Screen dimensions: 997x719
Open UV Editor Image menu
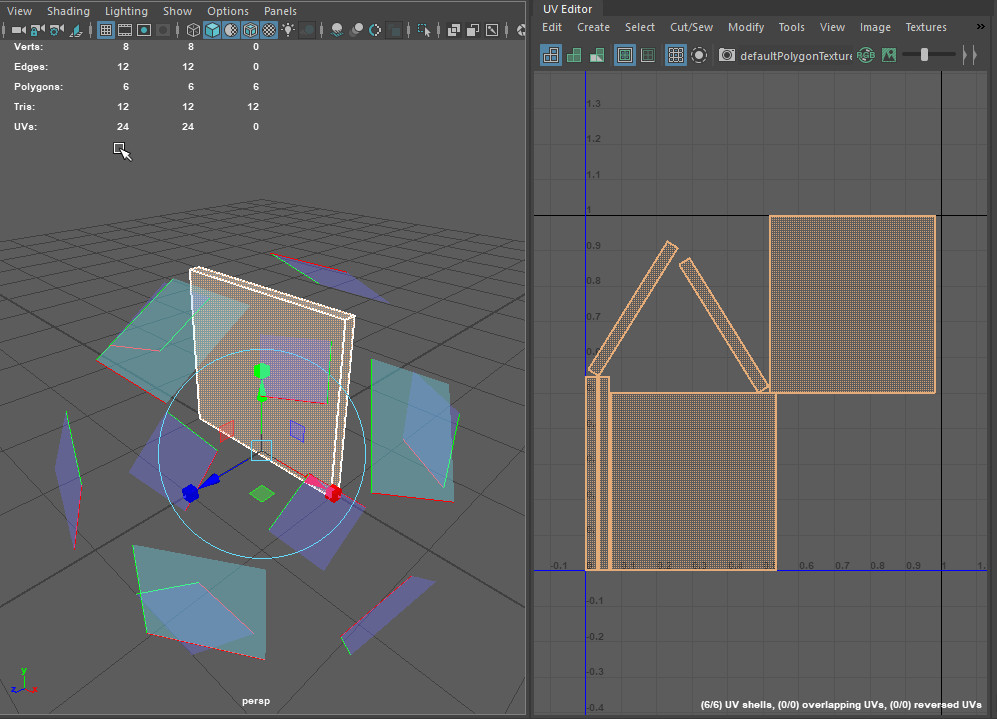coord(875,27)
